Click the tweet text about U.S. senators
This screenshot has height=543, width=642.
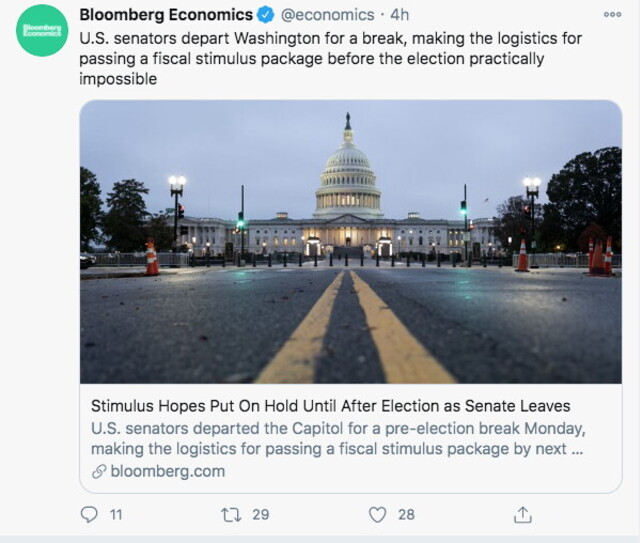[330, 58]
